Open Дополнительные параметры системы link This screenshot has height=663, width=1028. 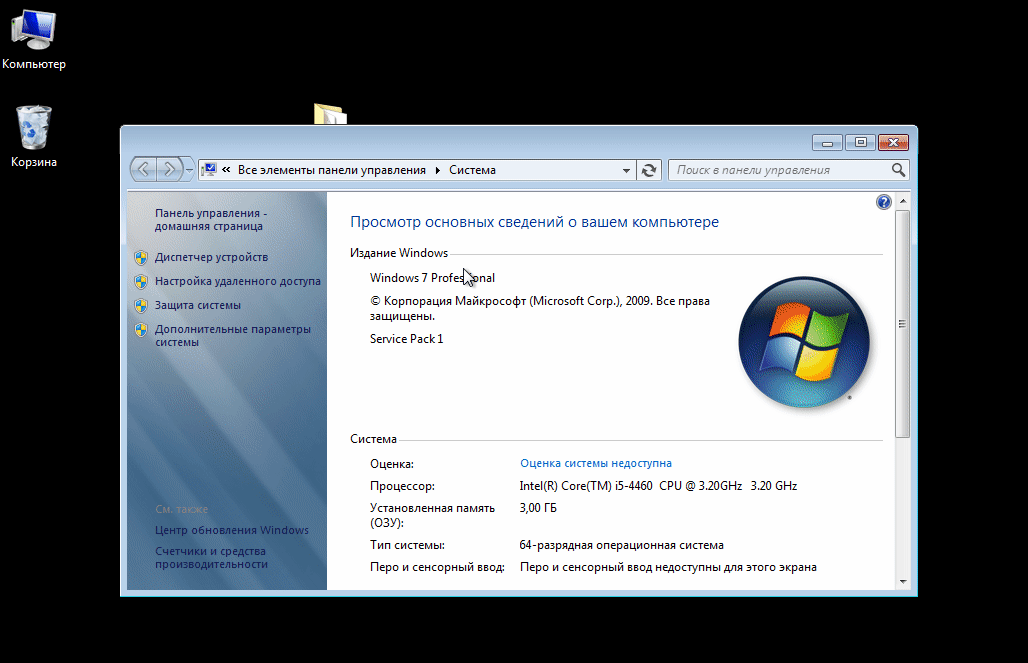click(233, 336)
